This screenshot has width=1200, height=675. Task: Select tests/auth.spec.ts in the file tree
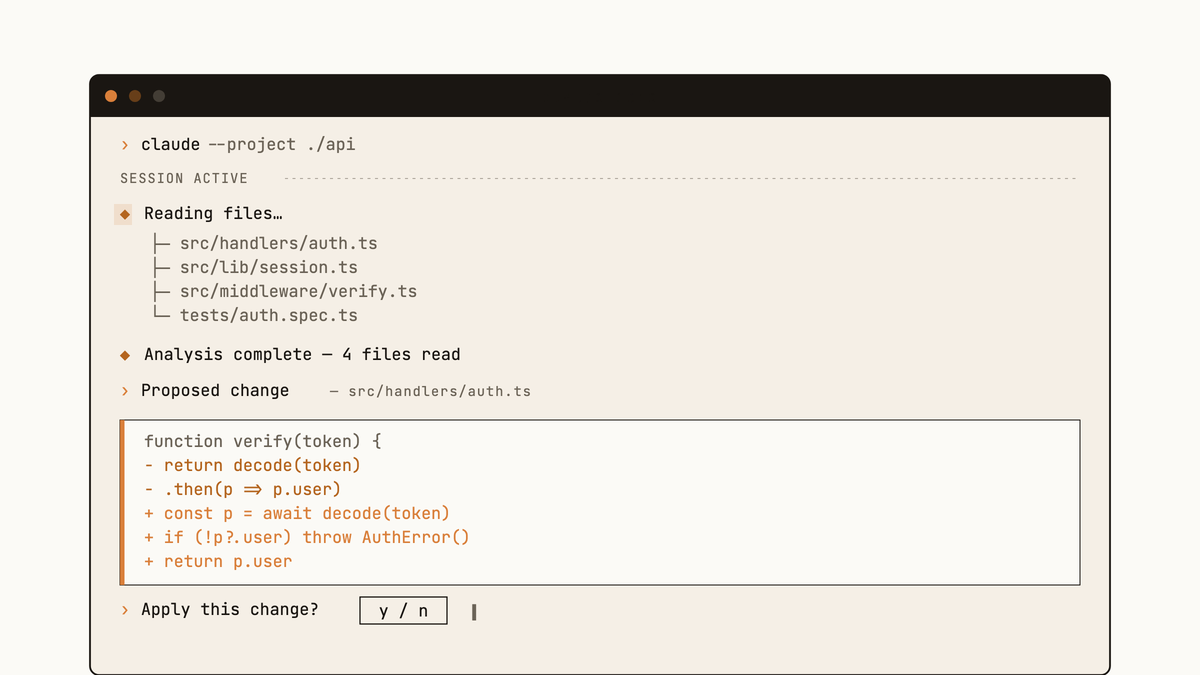269,315
